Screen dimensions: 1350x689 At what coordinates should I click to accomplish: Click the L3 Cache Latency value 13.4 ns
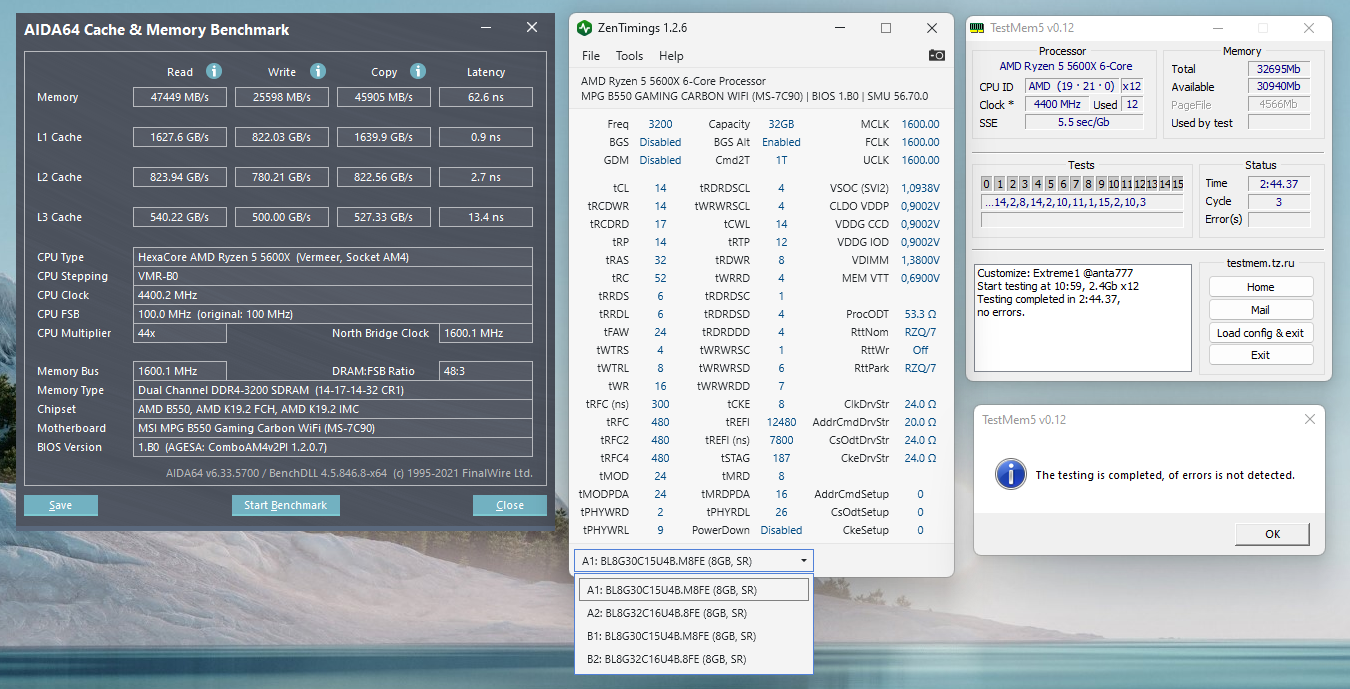click(x=486, y=217)
